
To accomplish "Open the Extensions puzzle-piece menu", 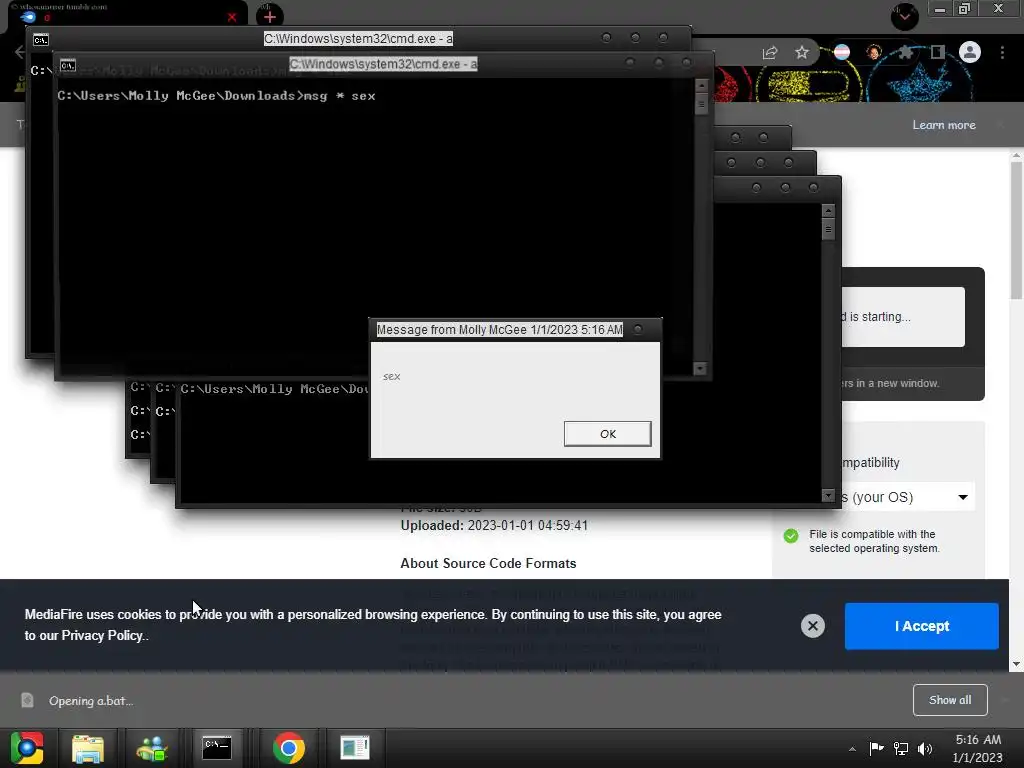I will pos(905,52).
